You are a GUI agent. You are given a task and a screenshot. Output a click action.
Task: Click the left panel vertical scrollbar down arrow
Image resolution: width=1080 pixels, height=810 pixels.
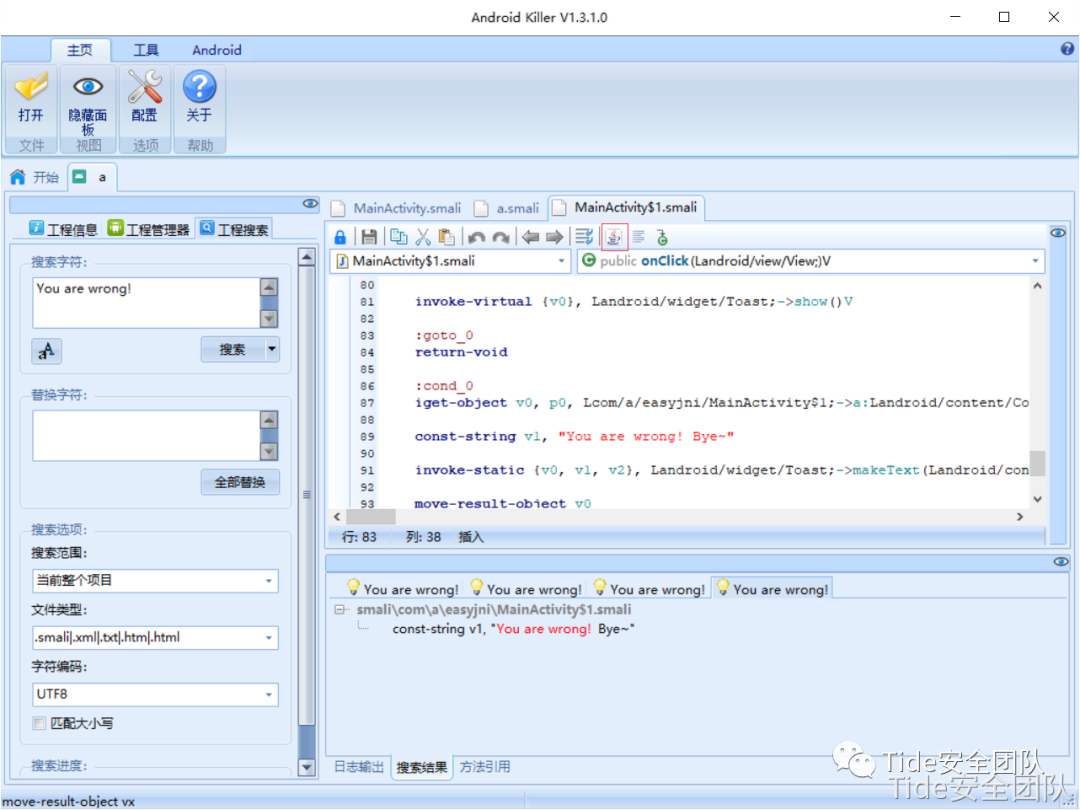[x=307, y=767]
